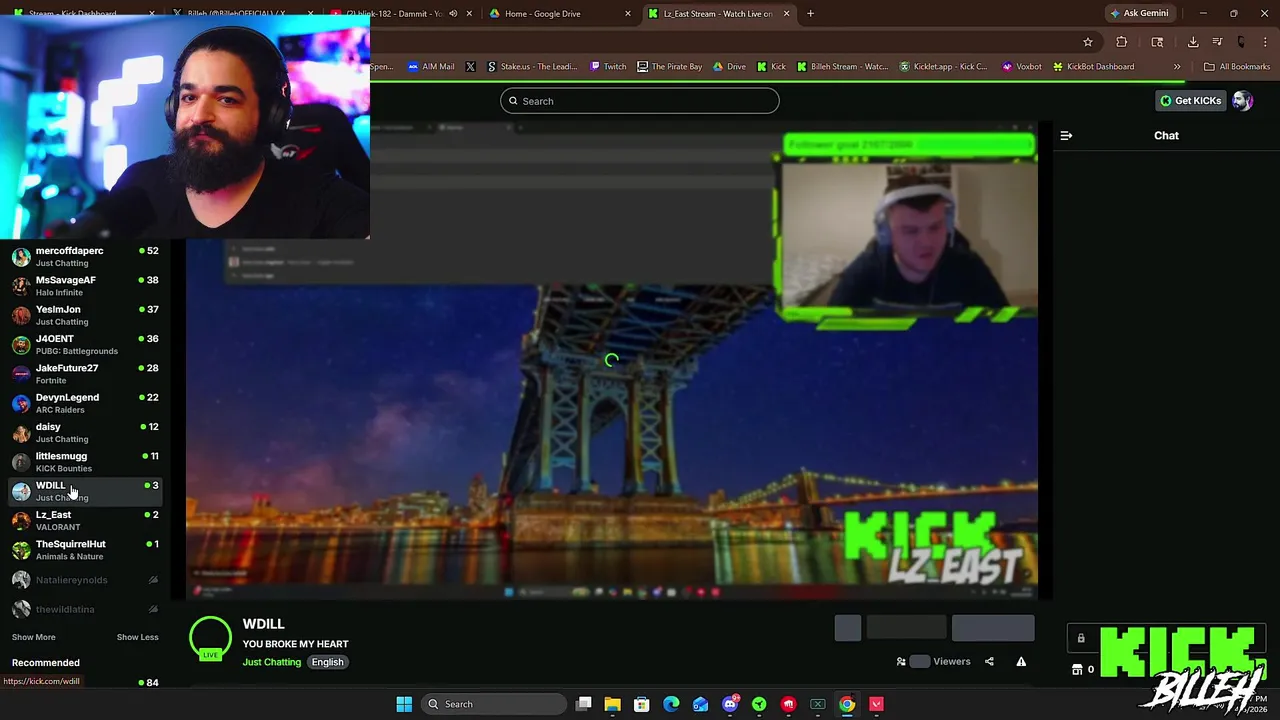Open Microsoft Store from taskbar
Image resolution: width=1280 pixels, height=720 pixels.
(642, 704)
